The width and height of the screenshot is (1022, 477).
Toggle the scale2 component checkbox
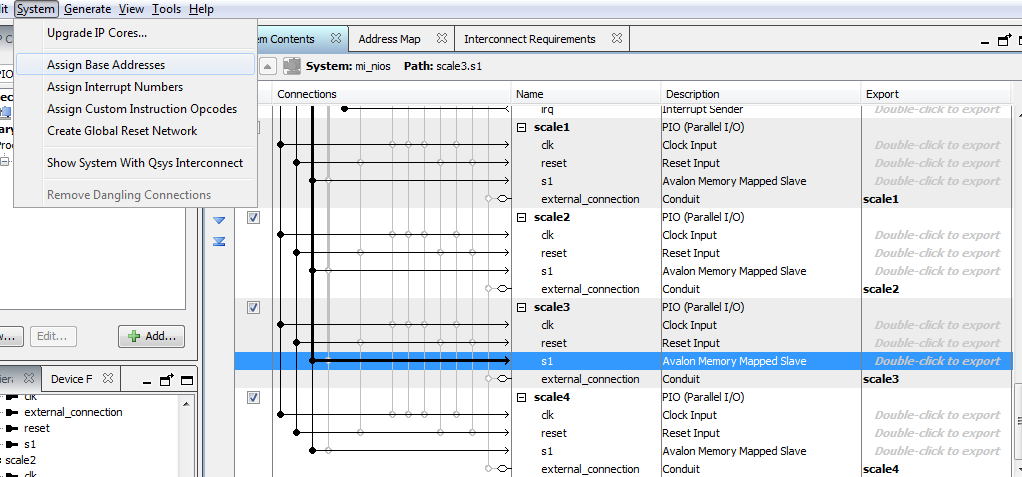(253, 218)
